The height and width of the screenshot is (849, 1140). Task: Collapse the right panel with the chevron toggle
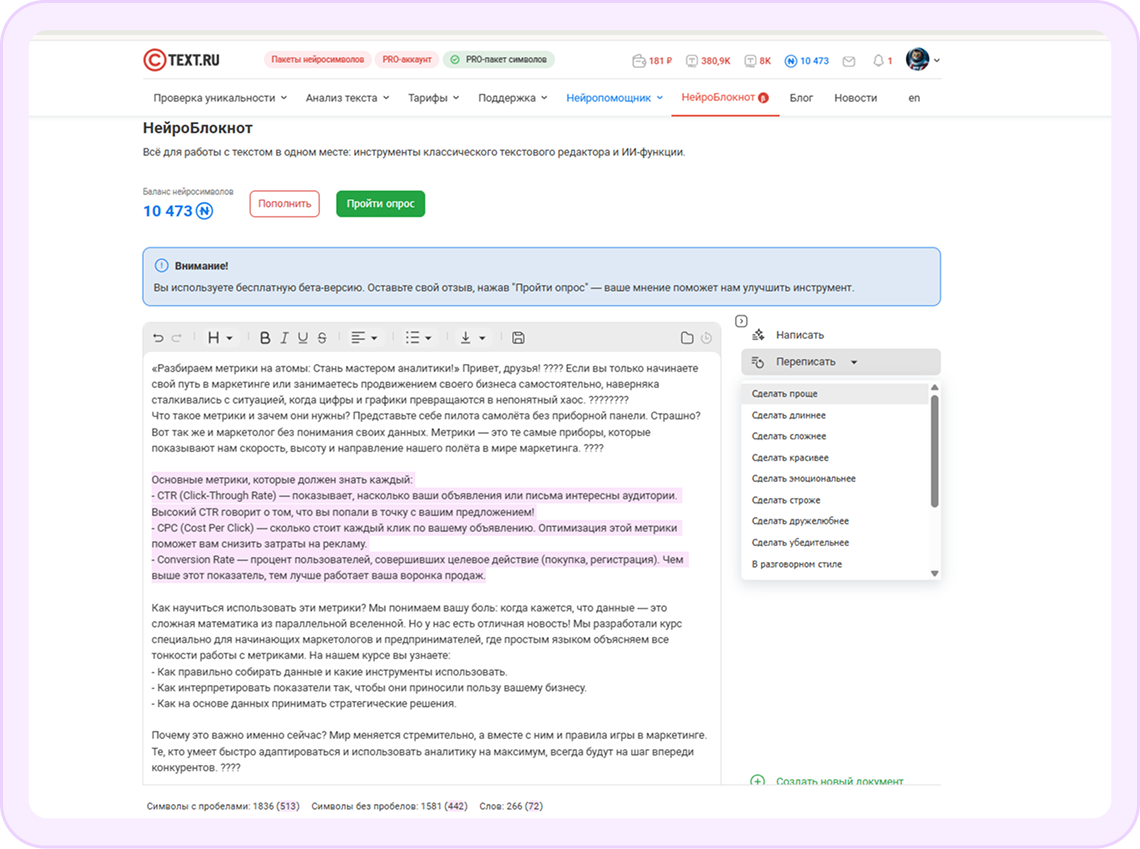pos(741,320)
